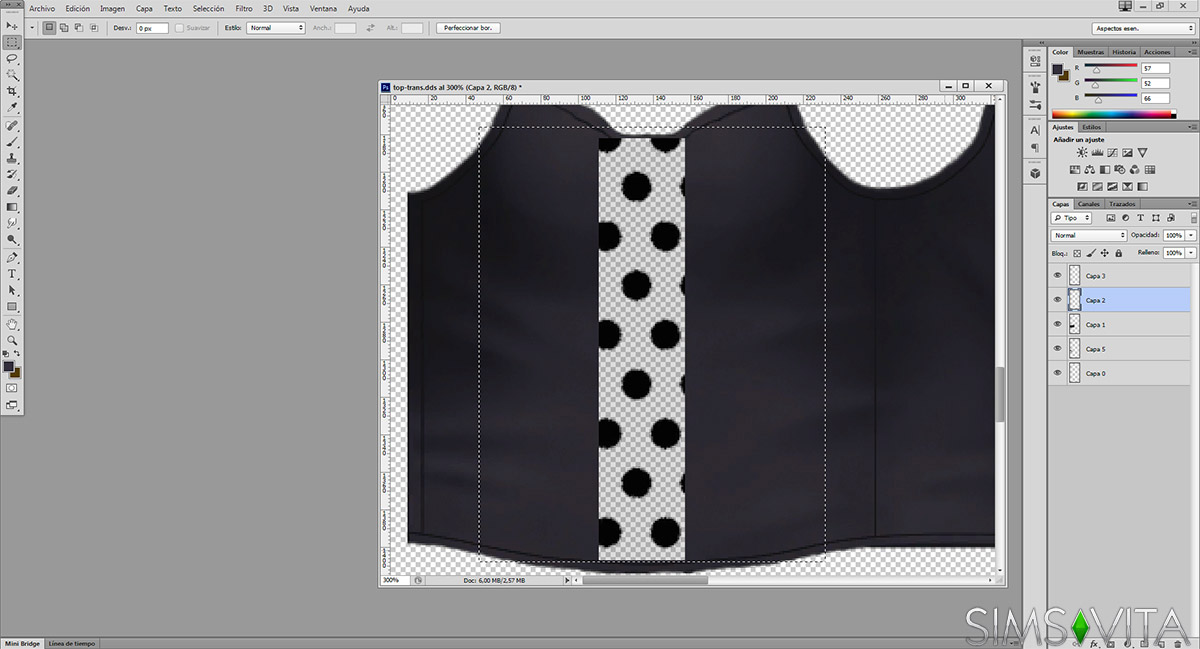Lock transparent pixels in Bloq. row
Image resolution: width=1200 pixels, height=649 pixels.
click(x=1078, y=253)
